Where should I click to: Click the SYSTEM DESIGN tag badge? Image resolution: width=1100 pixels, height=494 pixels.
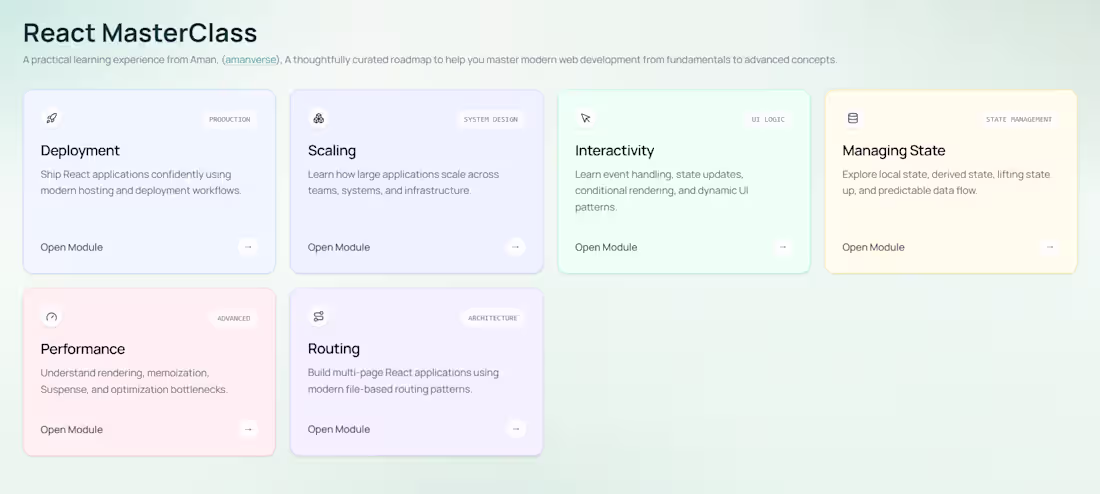[x=490, y=119]
